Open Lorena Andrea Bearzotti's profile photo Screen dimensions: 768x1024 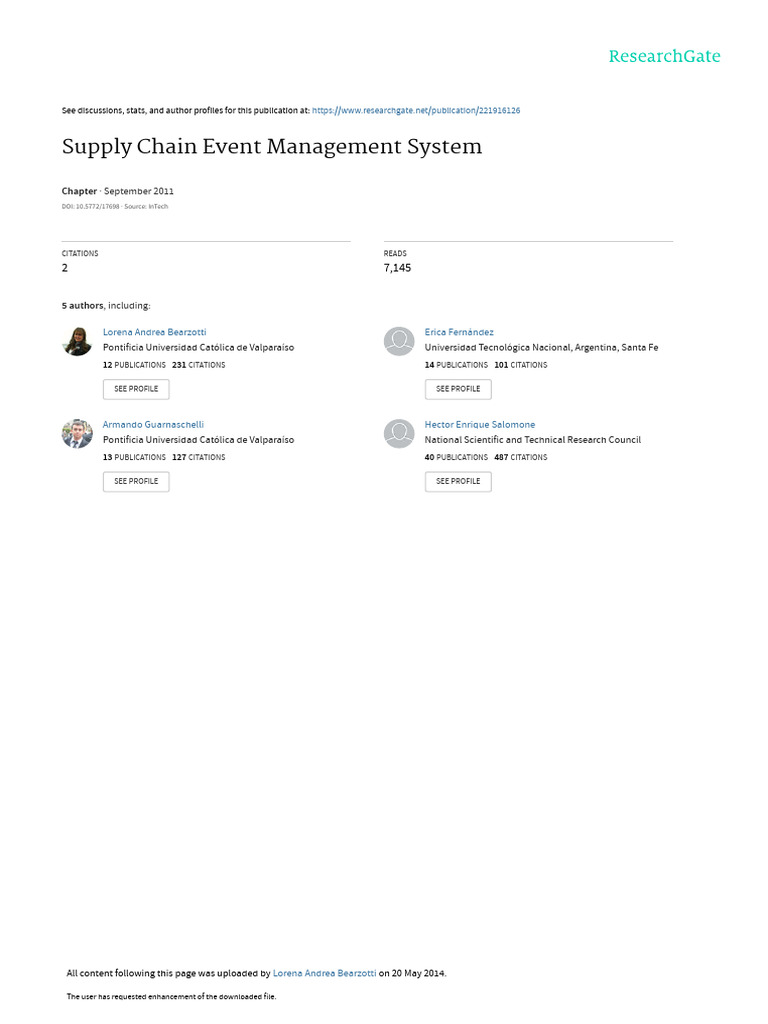pos(77,342)
